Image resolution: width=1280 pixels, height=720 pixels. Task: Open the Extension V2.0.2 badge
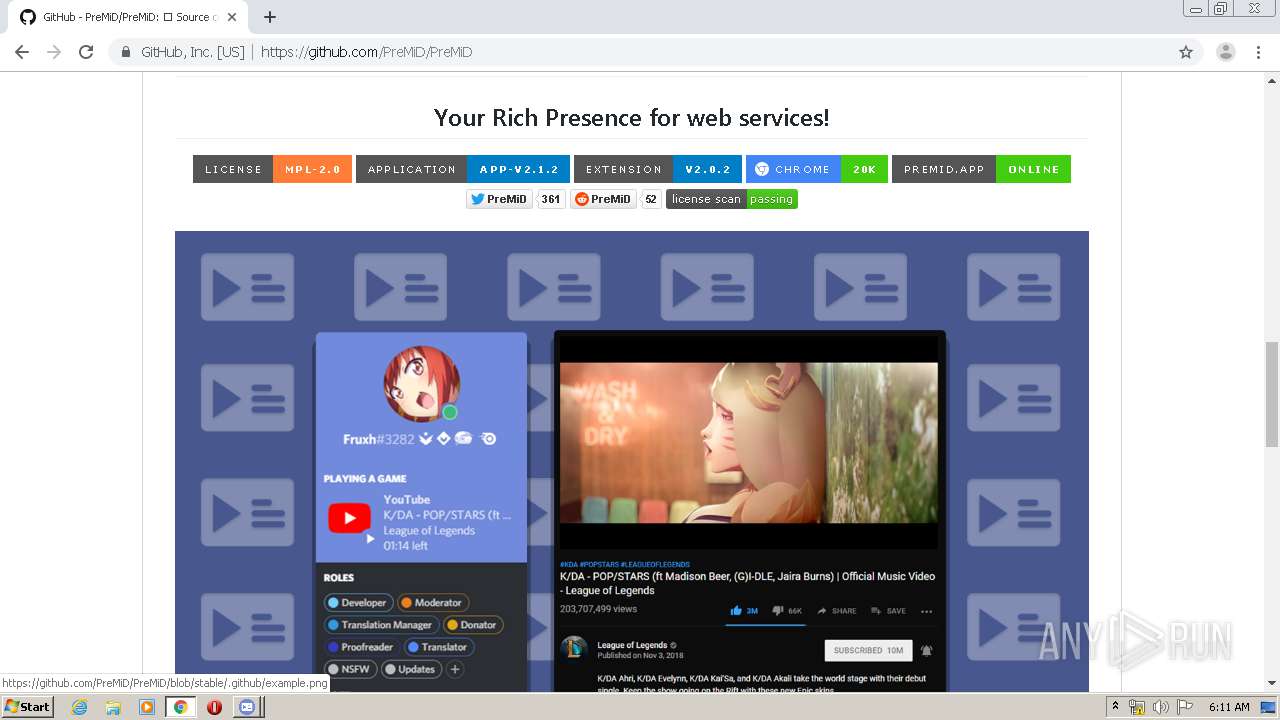658,169
